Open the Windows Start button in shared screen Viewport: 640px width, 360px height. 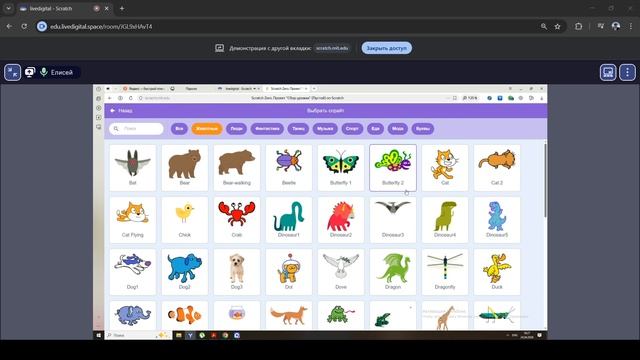pyautogui.click(x=98, y=335)
